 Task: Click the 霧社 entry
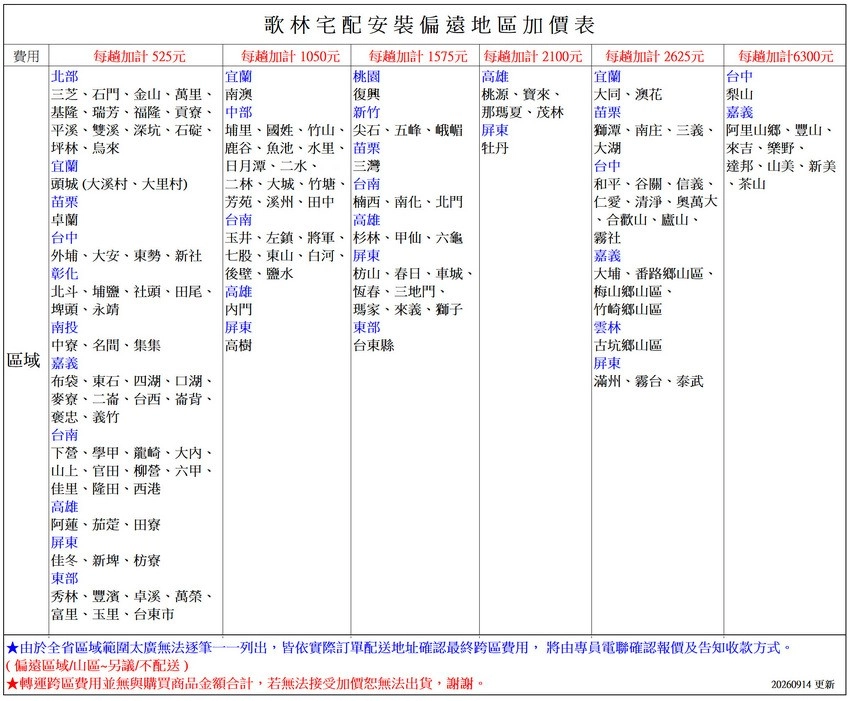[x=607, y=237]
